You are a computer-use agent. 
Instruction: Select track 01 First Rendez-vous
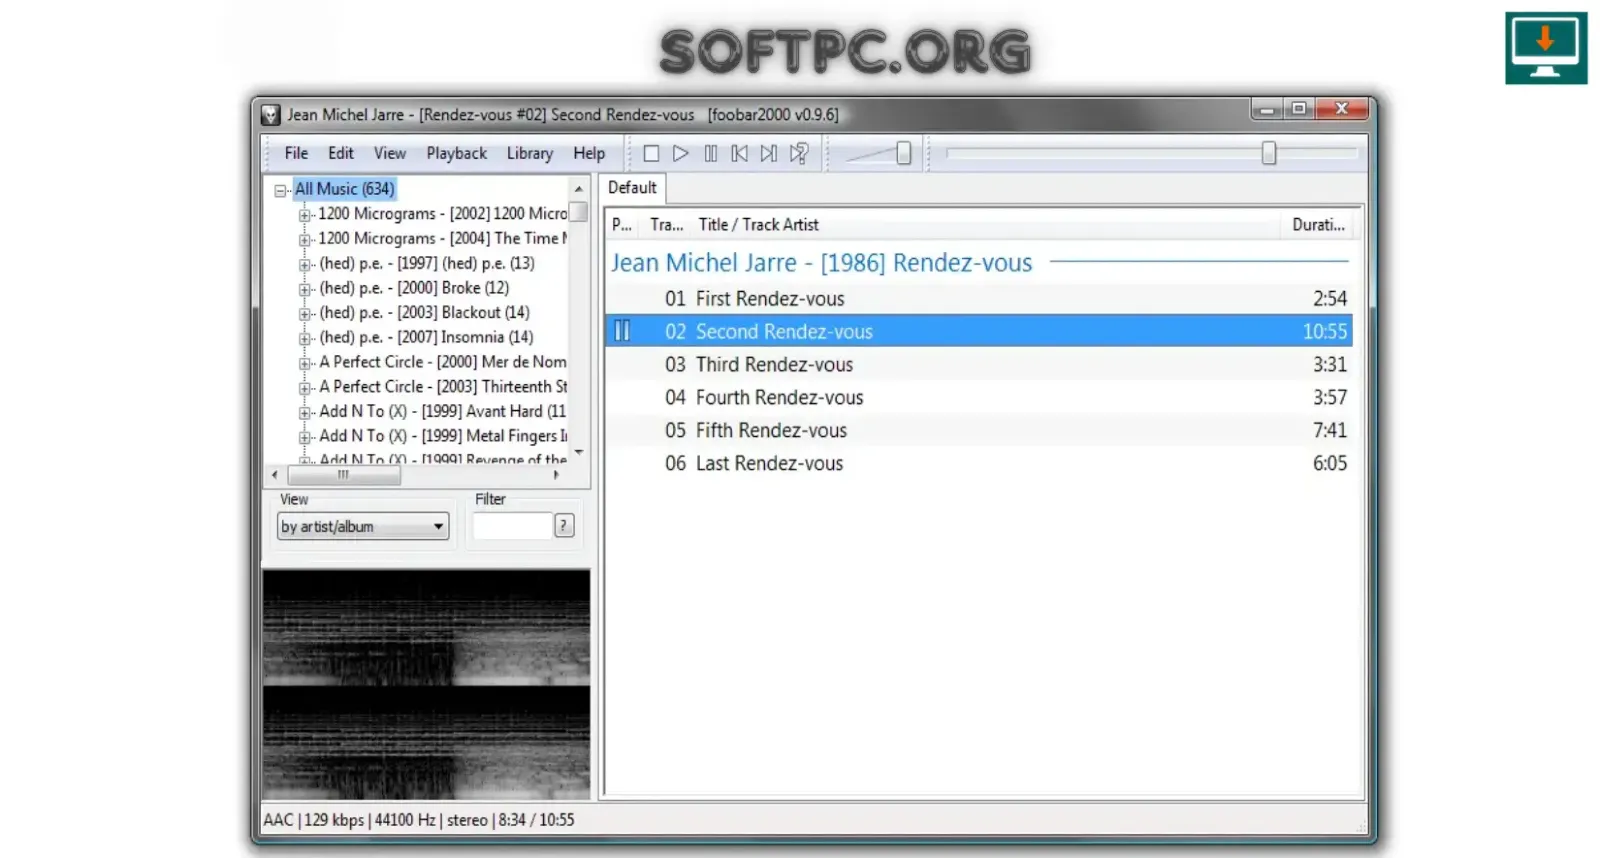tap(978, 299)
